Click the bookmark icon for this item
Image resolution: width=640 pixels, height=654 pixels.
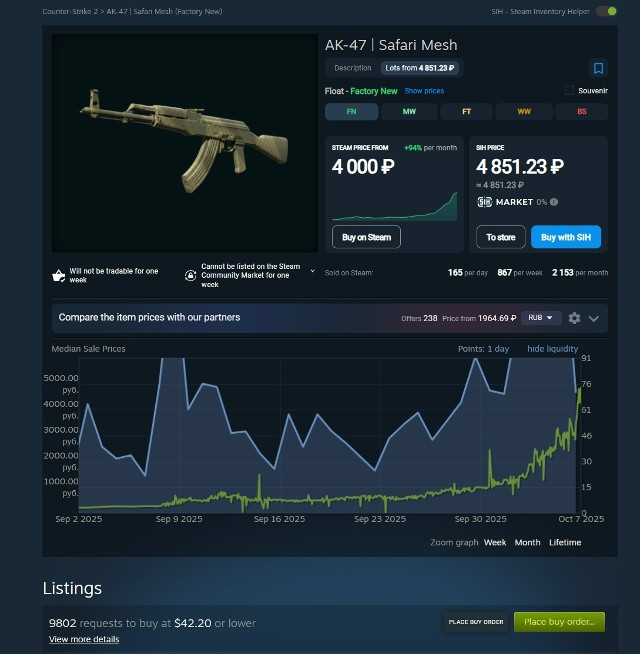click(598, 68)
